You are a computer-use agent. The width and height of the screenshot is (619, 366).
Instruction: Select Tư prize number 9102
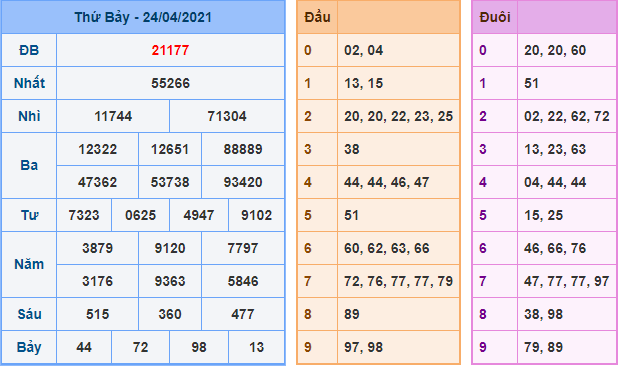pos(257,215)
